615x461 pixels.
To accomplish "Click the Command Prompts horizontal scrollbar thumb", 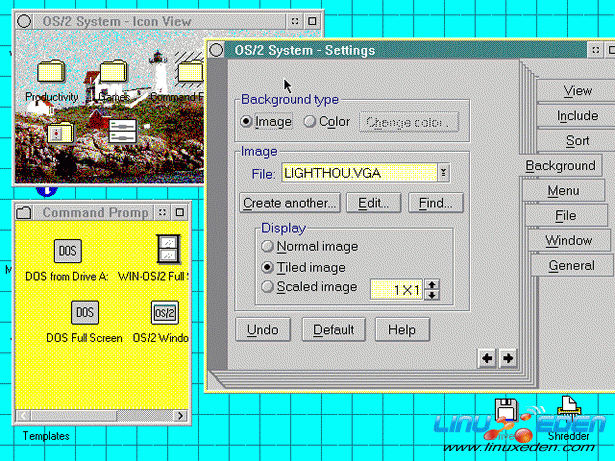I will point(74,415).
